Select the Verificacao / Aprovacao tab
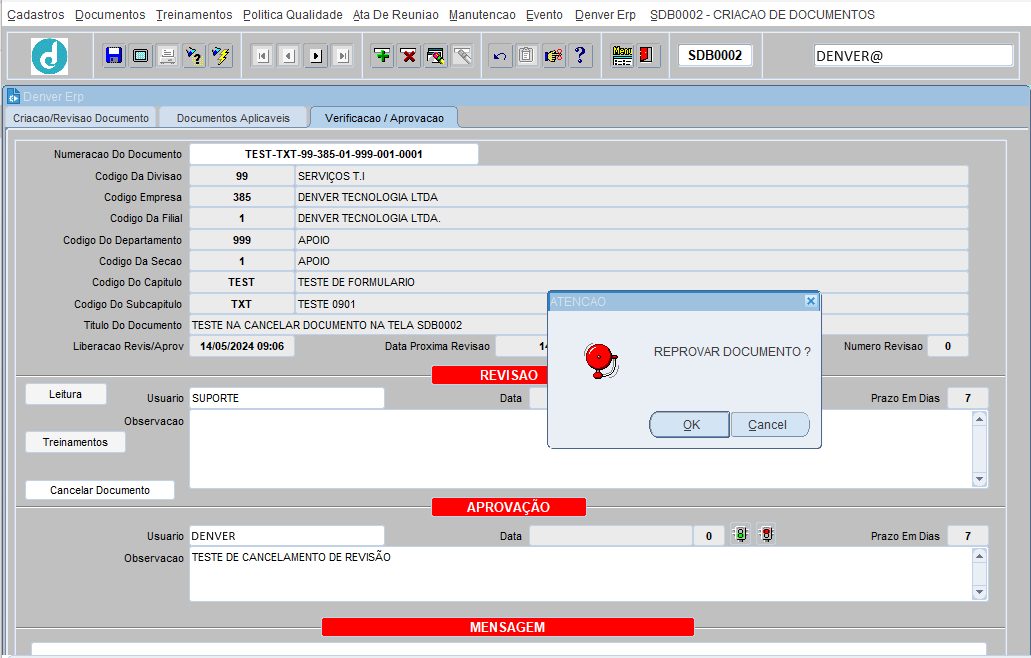The height and width of the screenshot is (658, 1031). [x=384, y=118]
